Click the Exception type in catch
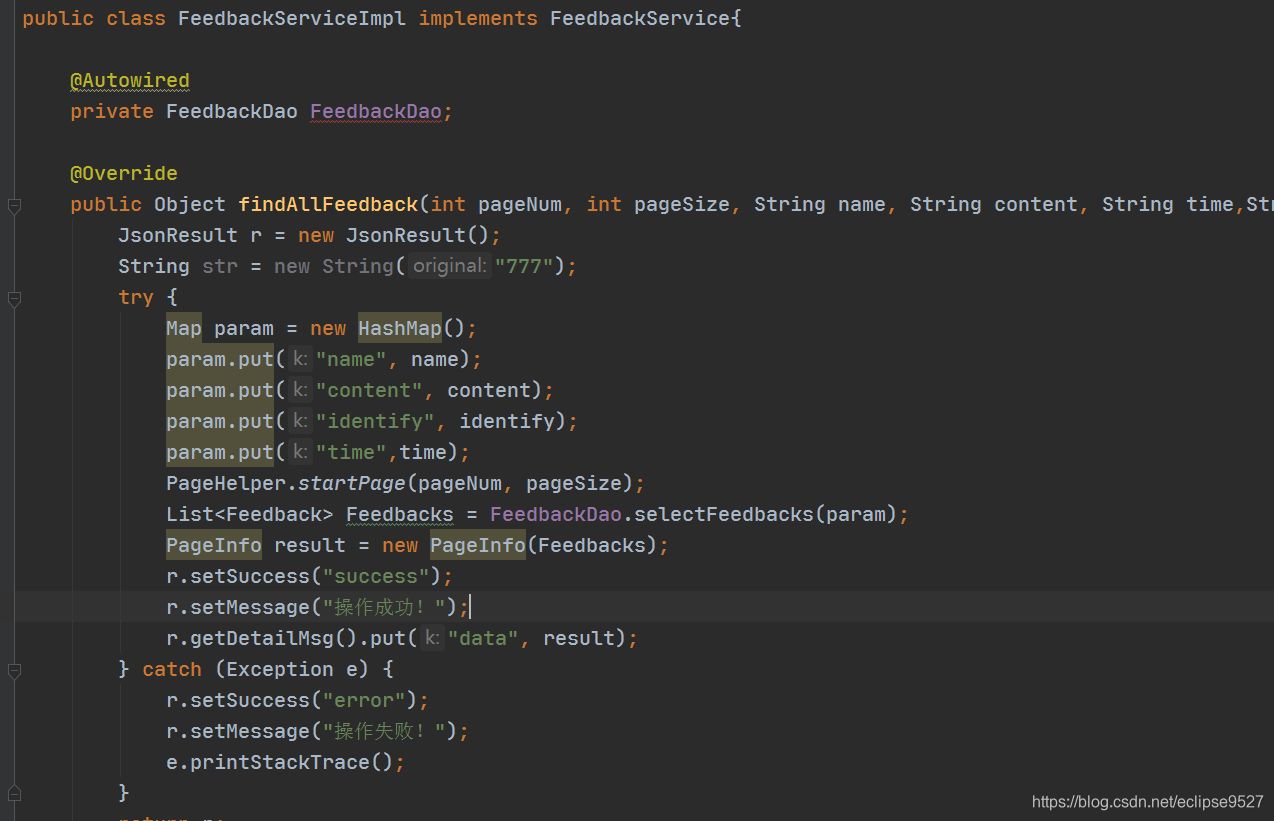This screenshot has height=821, width=1274. pos(280,669)
